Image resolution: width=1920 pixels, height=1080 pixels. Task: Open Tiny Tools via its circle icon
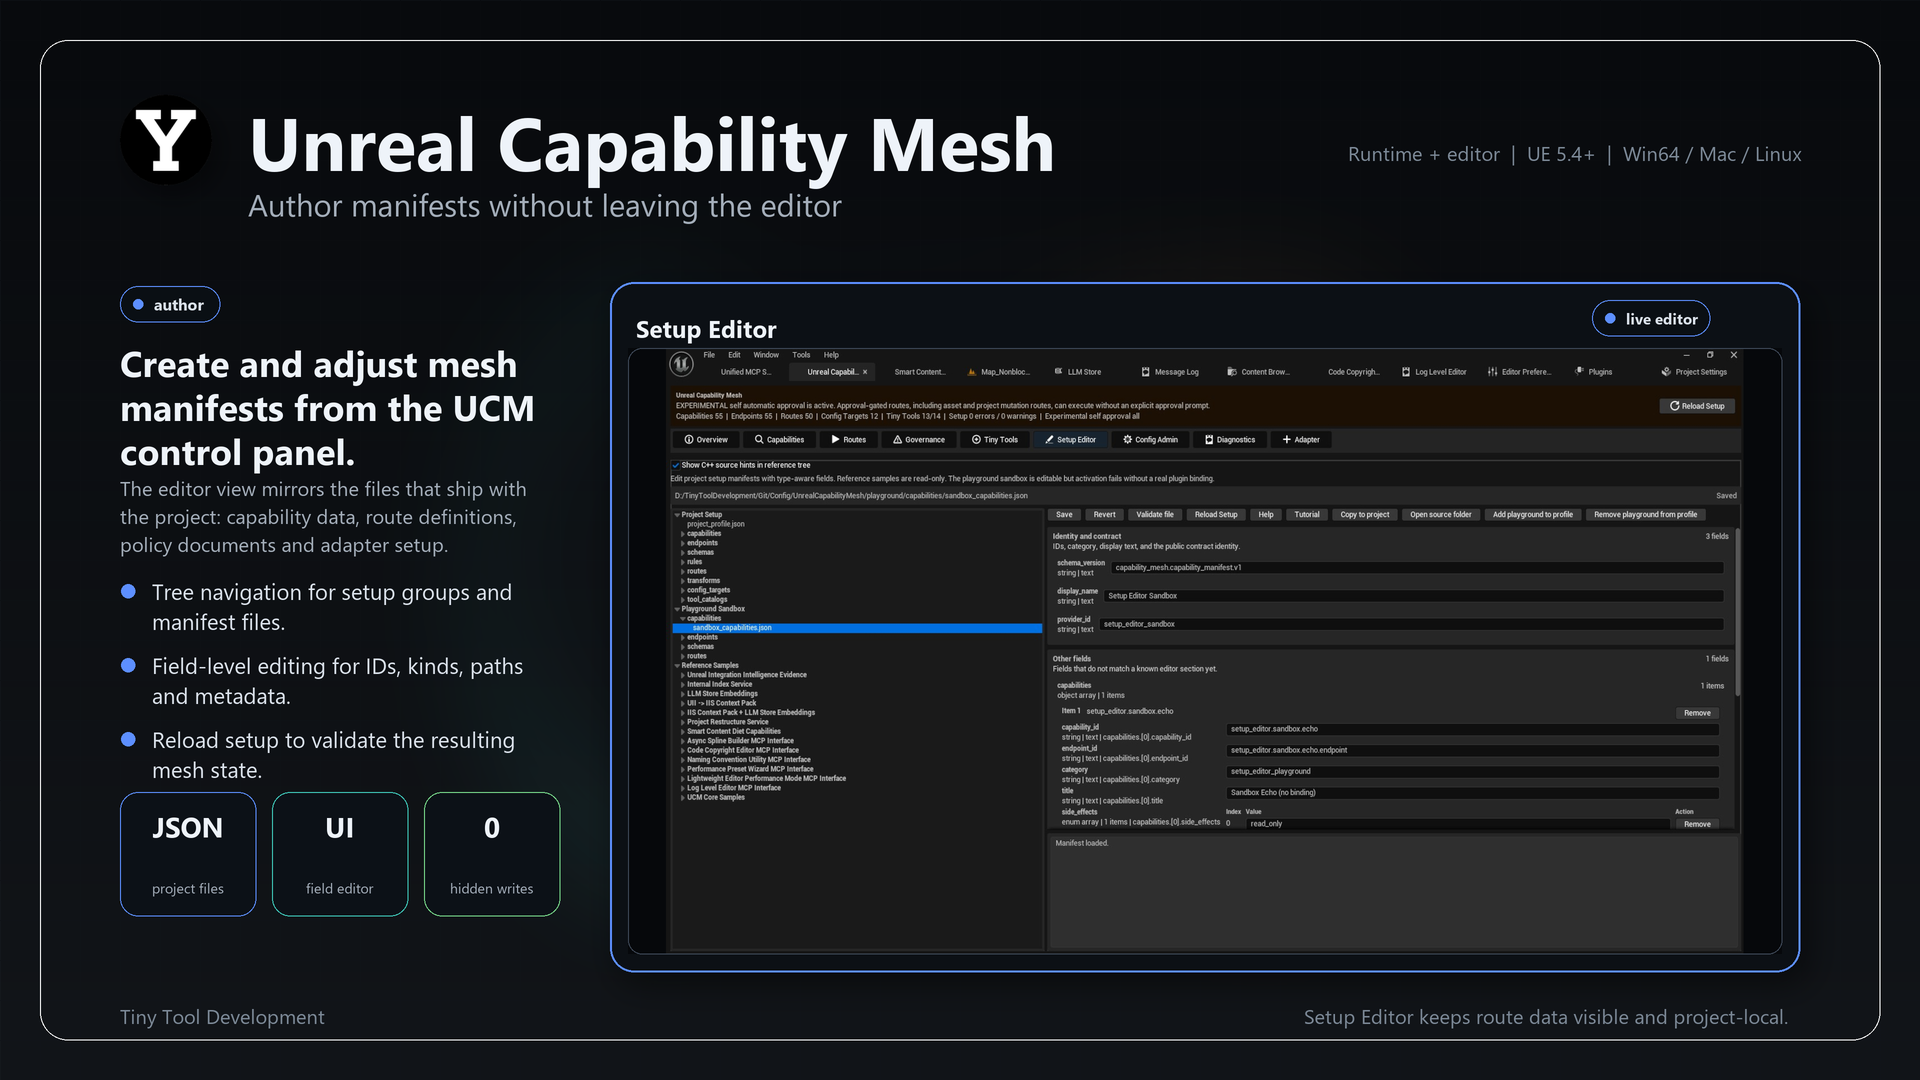click(x=976, y=440)
